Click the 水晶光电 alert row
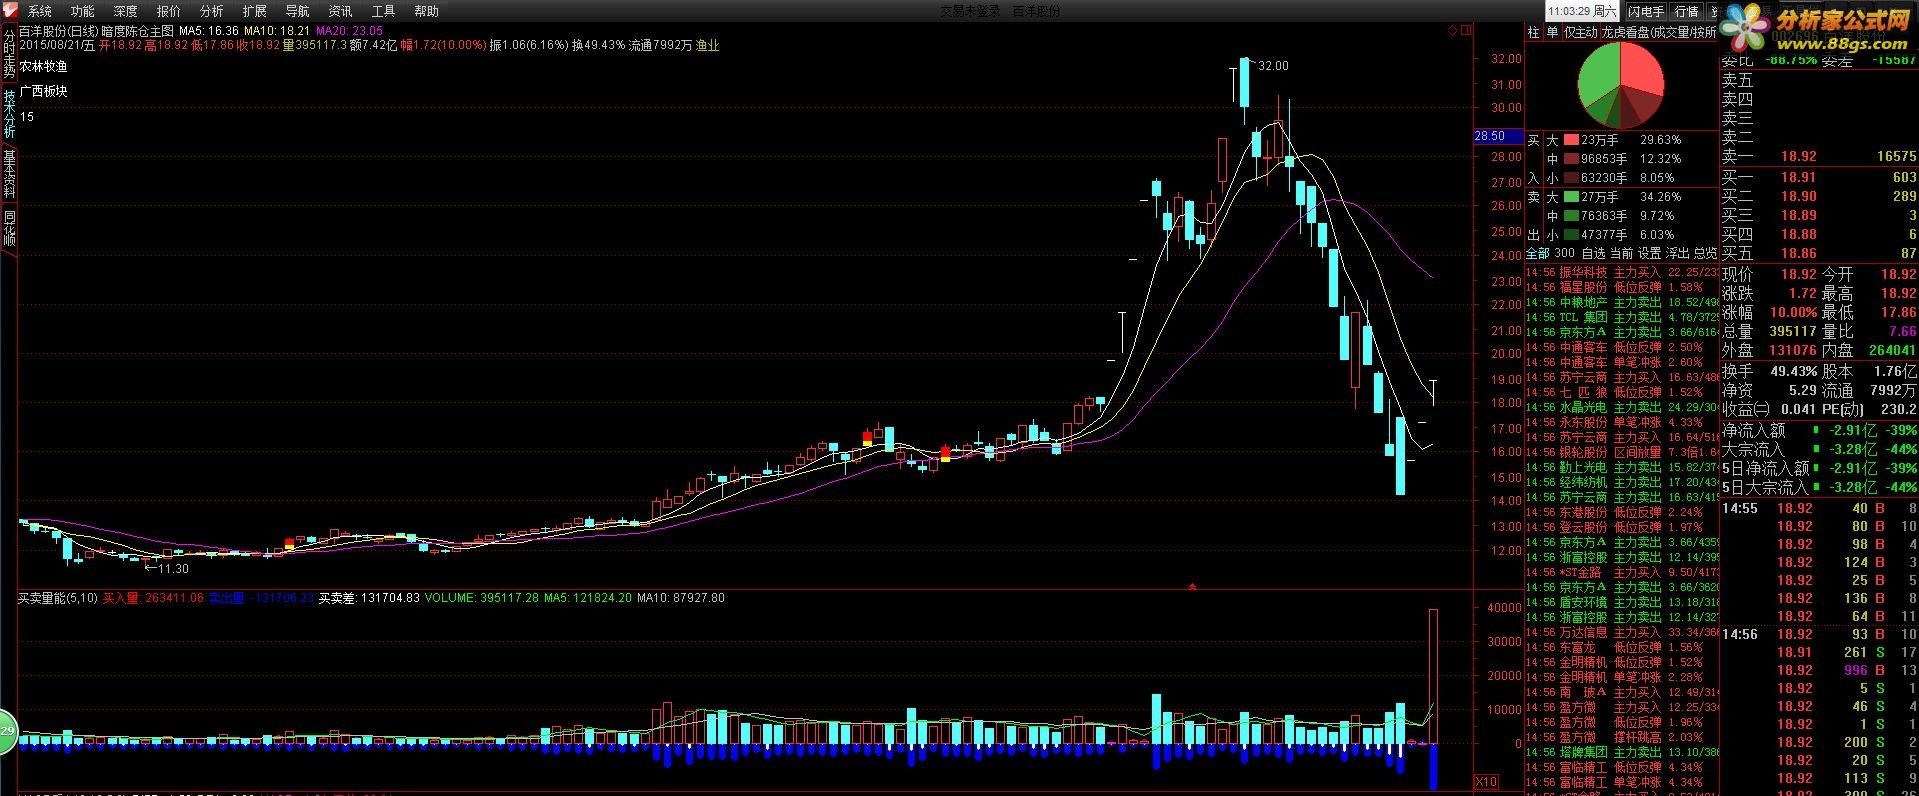 pos(1622,407)
